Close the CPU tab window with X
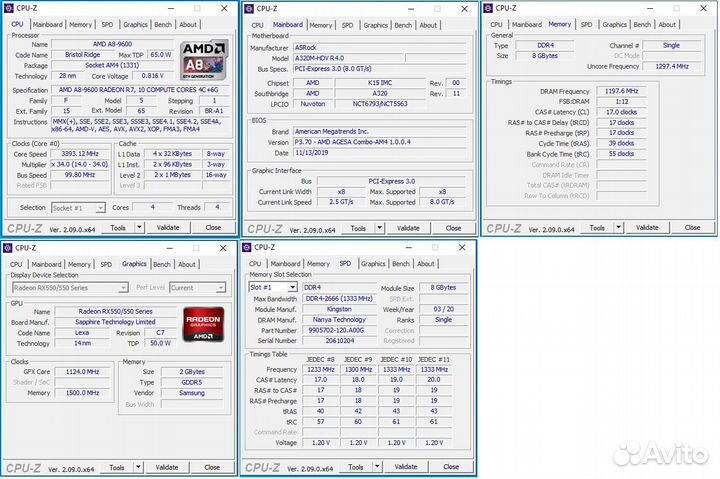 click(x=224, y=8)
